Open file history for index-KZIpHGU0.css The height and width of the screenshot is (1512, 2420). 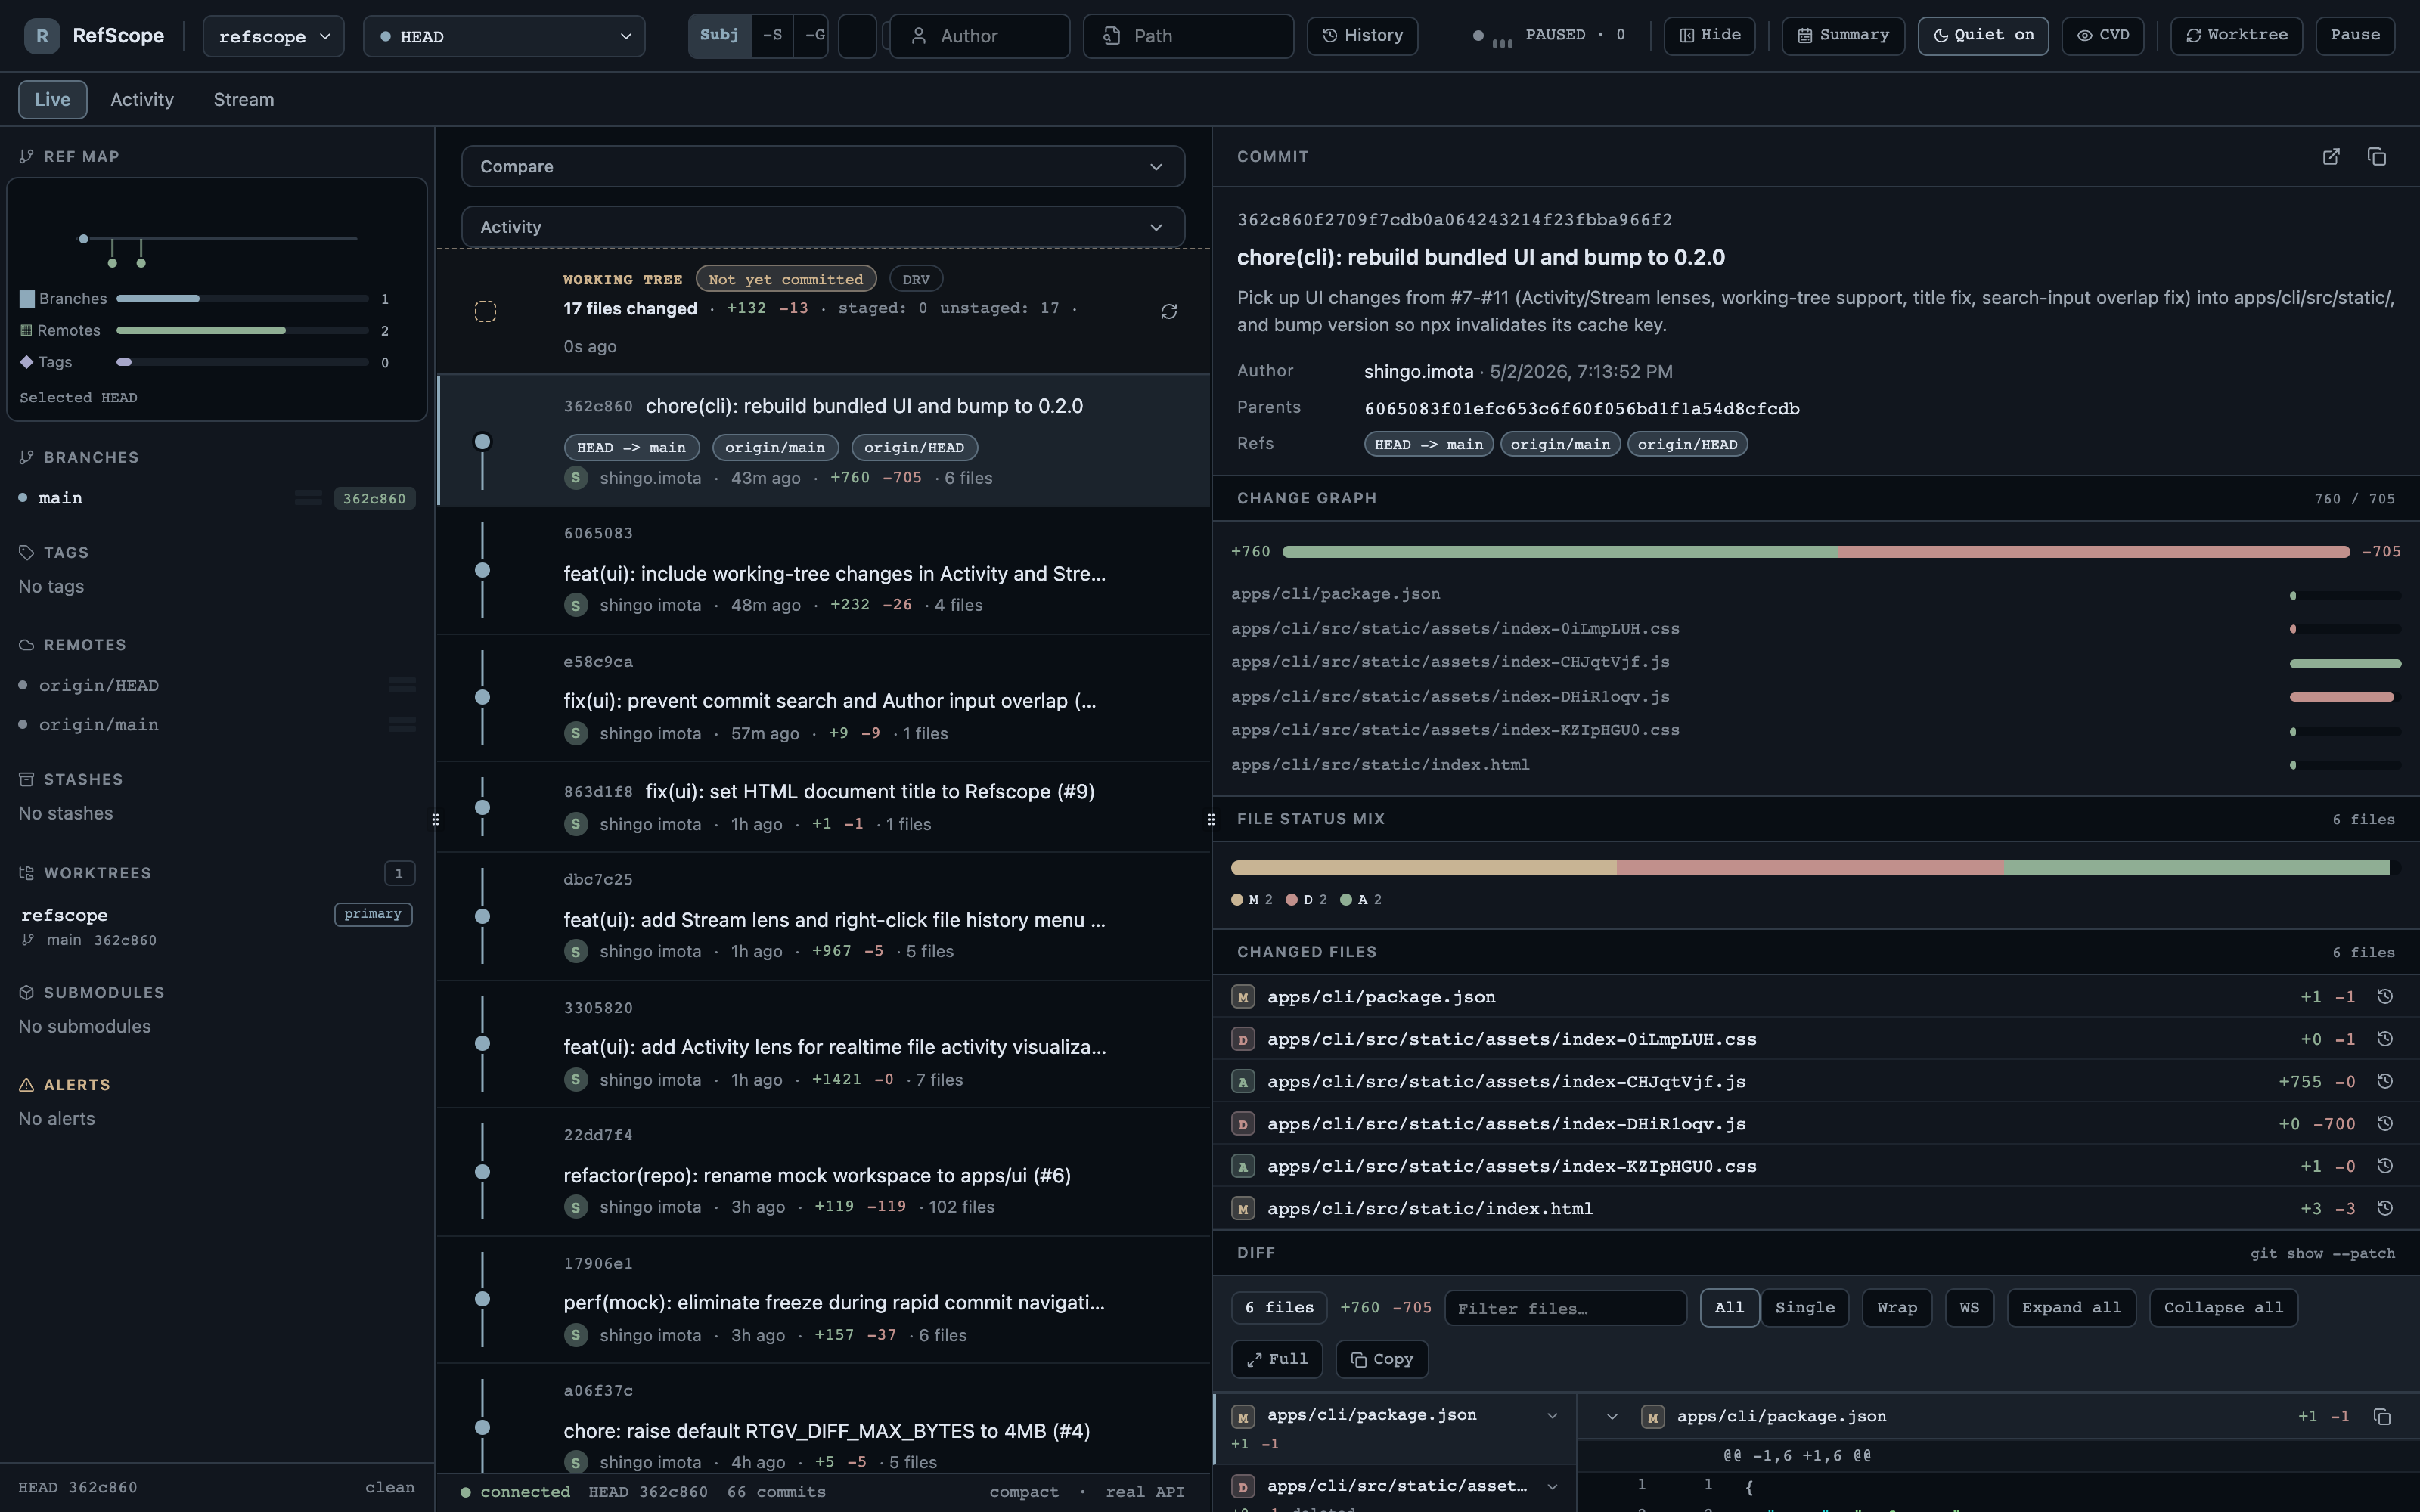2385,1166
